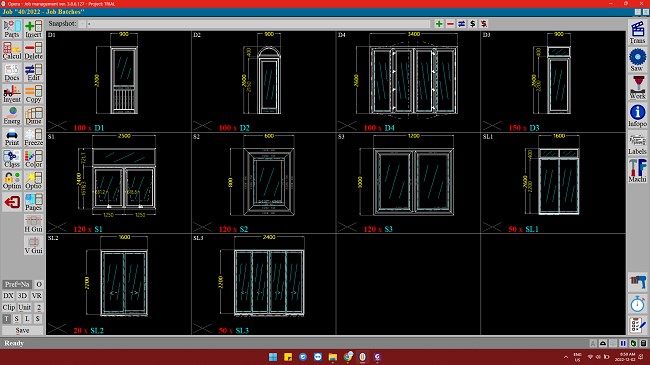The height and width of the screenshot is (365, 650).
Task: Toggle the 3D view button
Action: 22,296
